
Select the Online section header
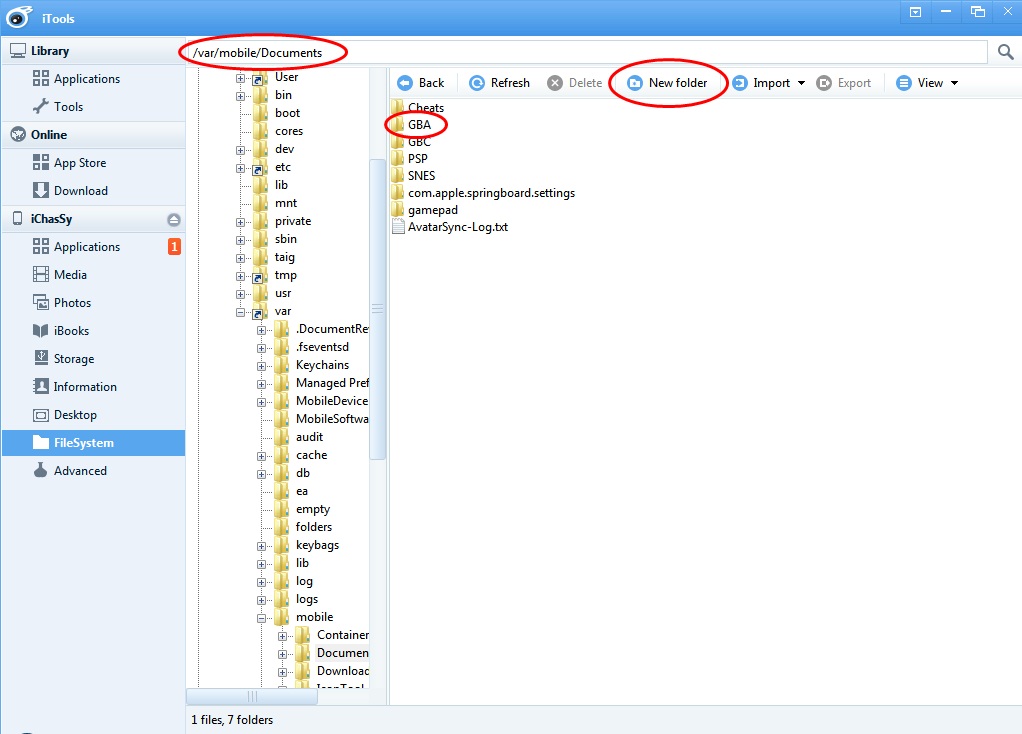pyautogui.click(x=93, y=135)
